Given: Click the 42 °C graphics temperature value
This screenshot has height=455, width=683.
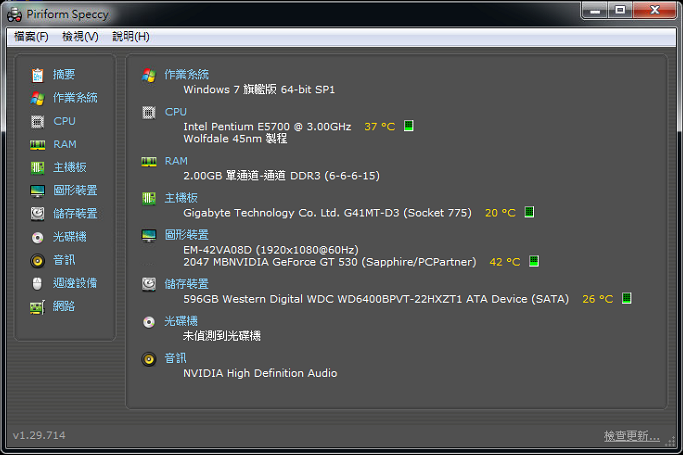Looking at the screenshot, I should pos(505,262).
